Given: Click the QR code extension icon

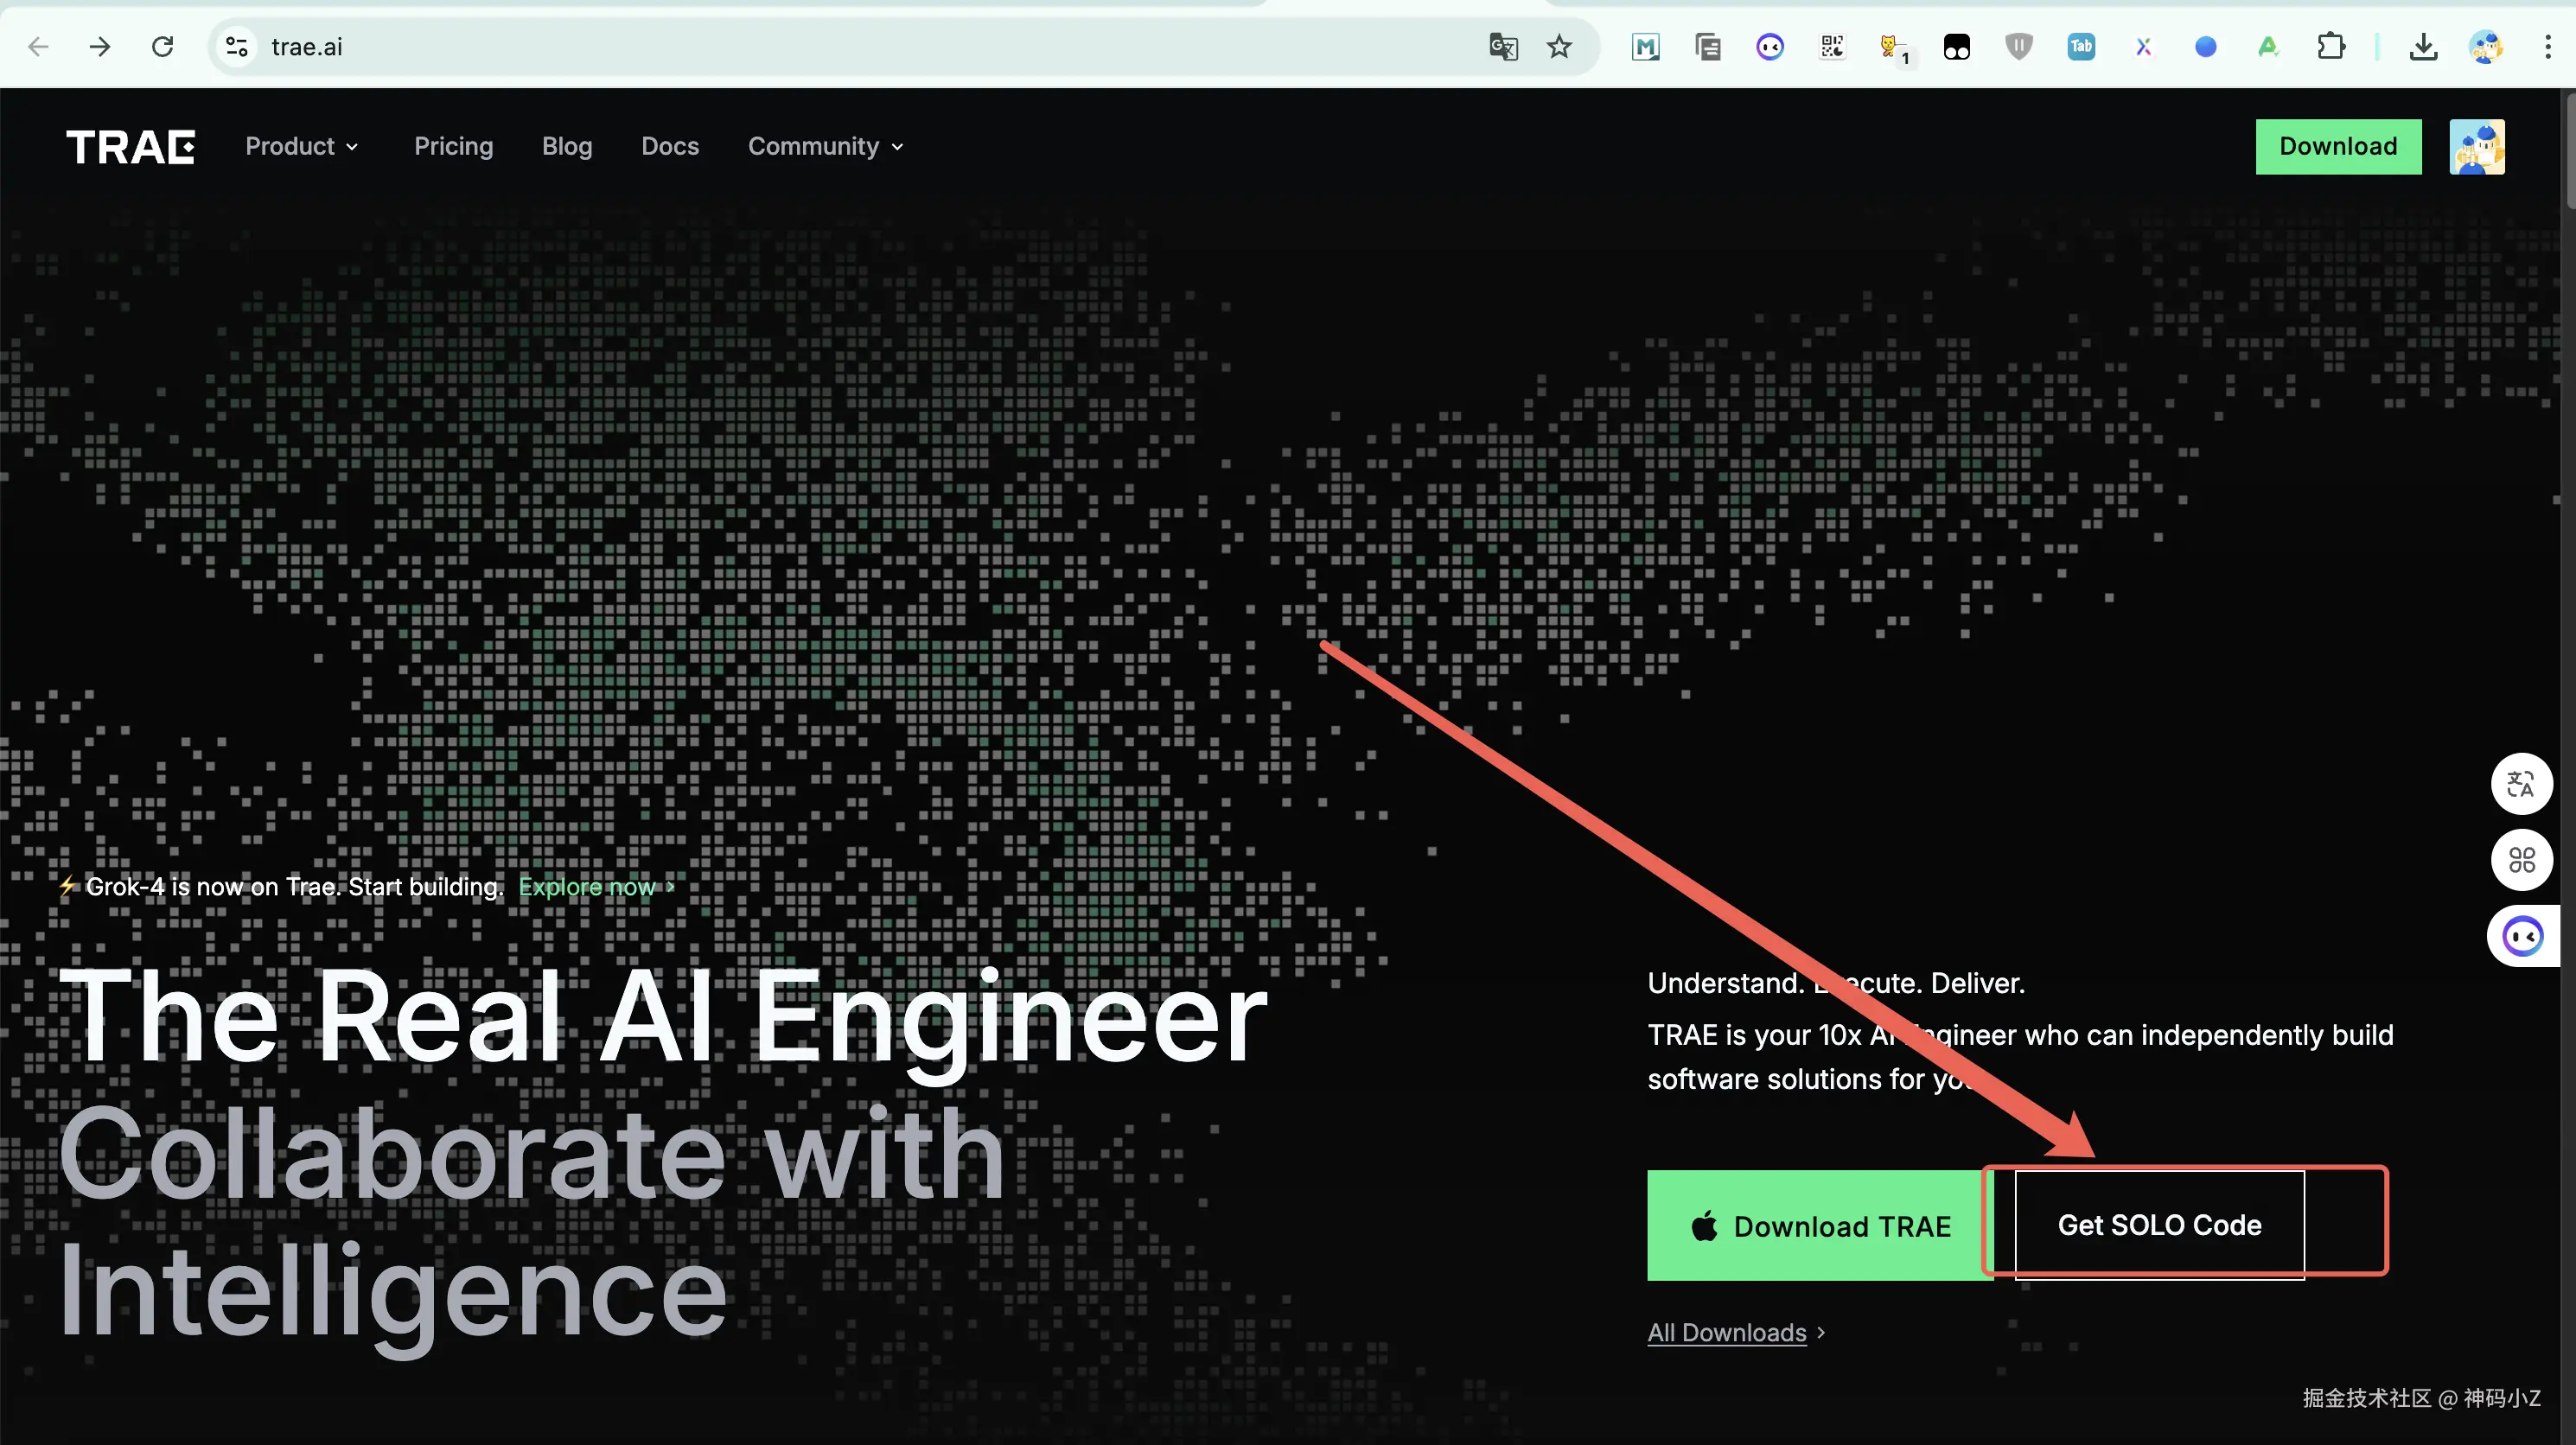Looking at the screenshot, I should coord(1832,47).
